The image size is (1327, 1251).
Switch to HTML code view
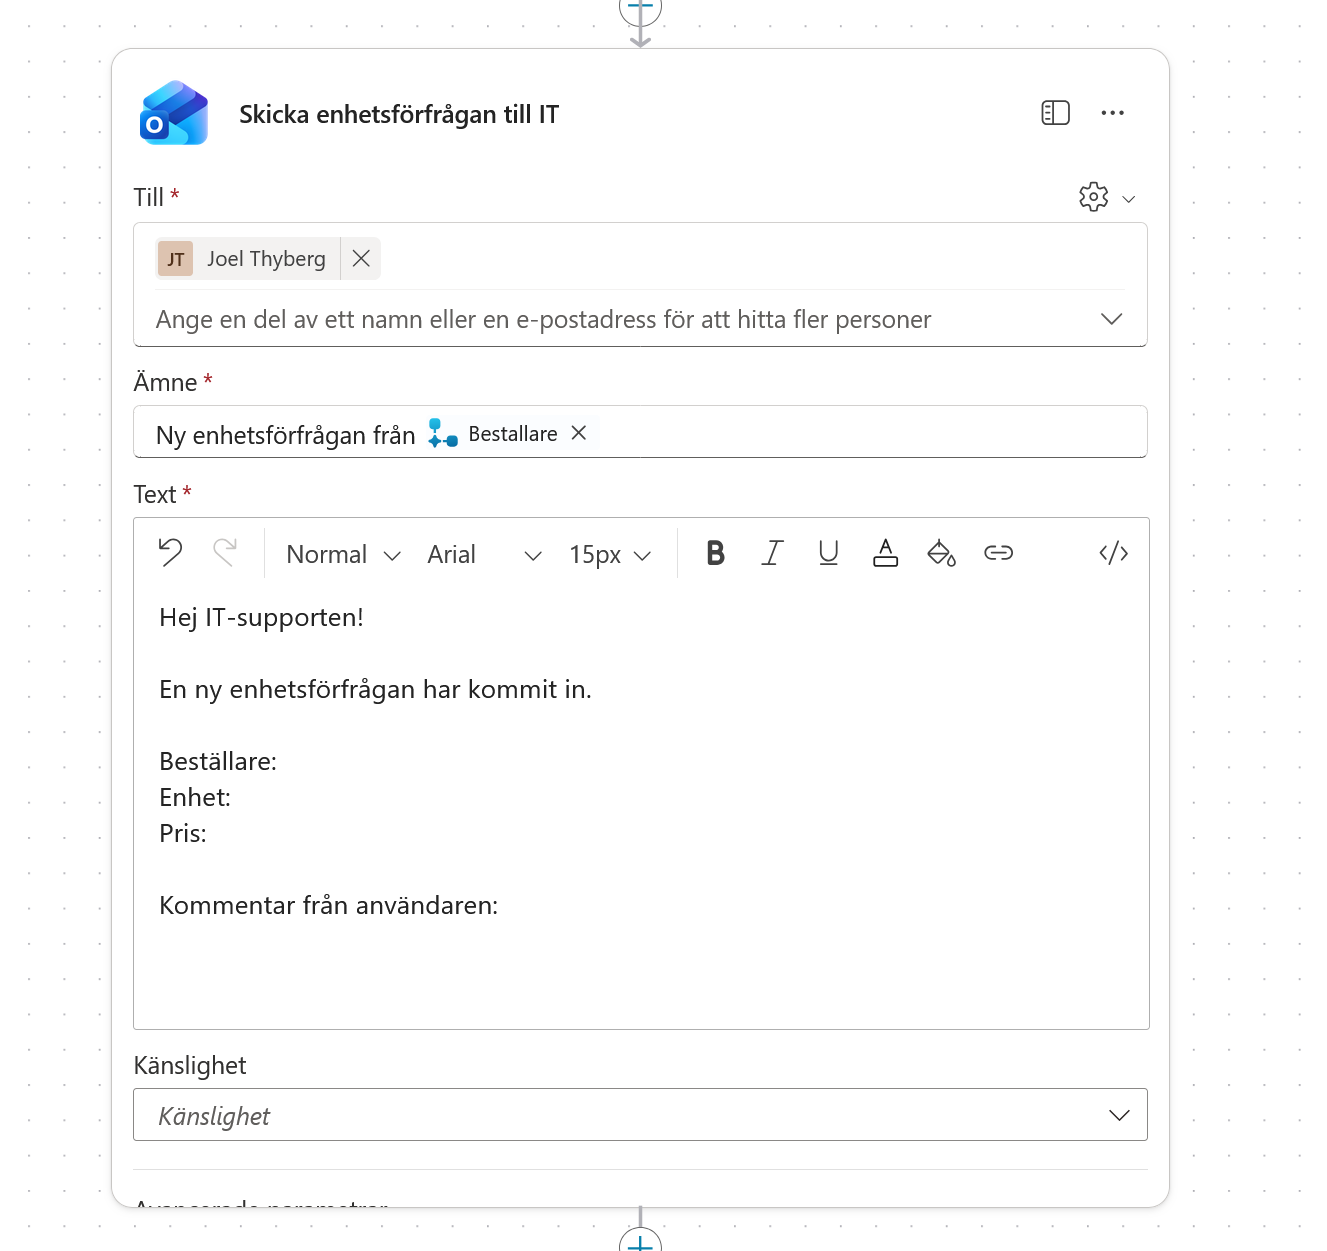(1113, 553)
